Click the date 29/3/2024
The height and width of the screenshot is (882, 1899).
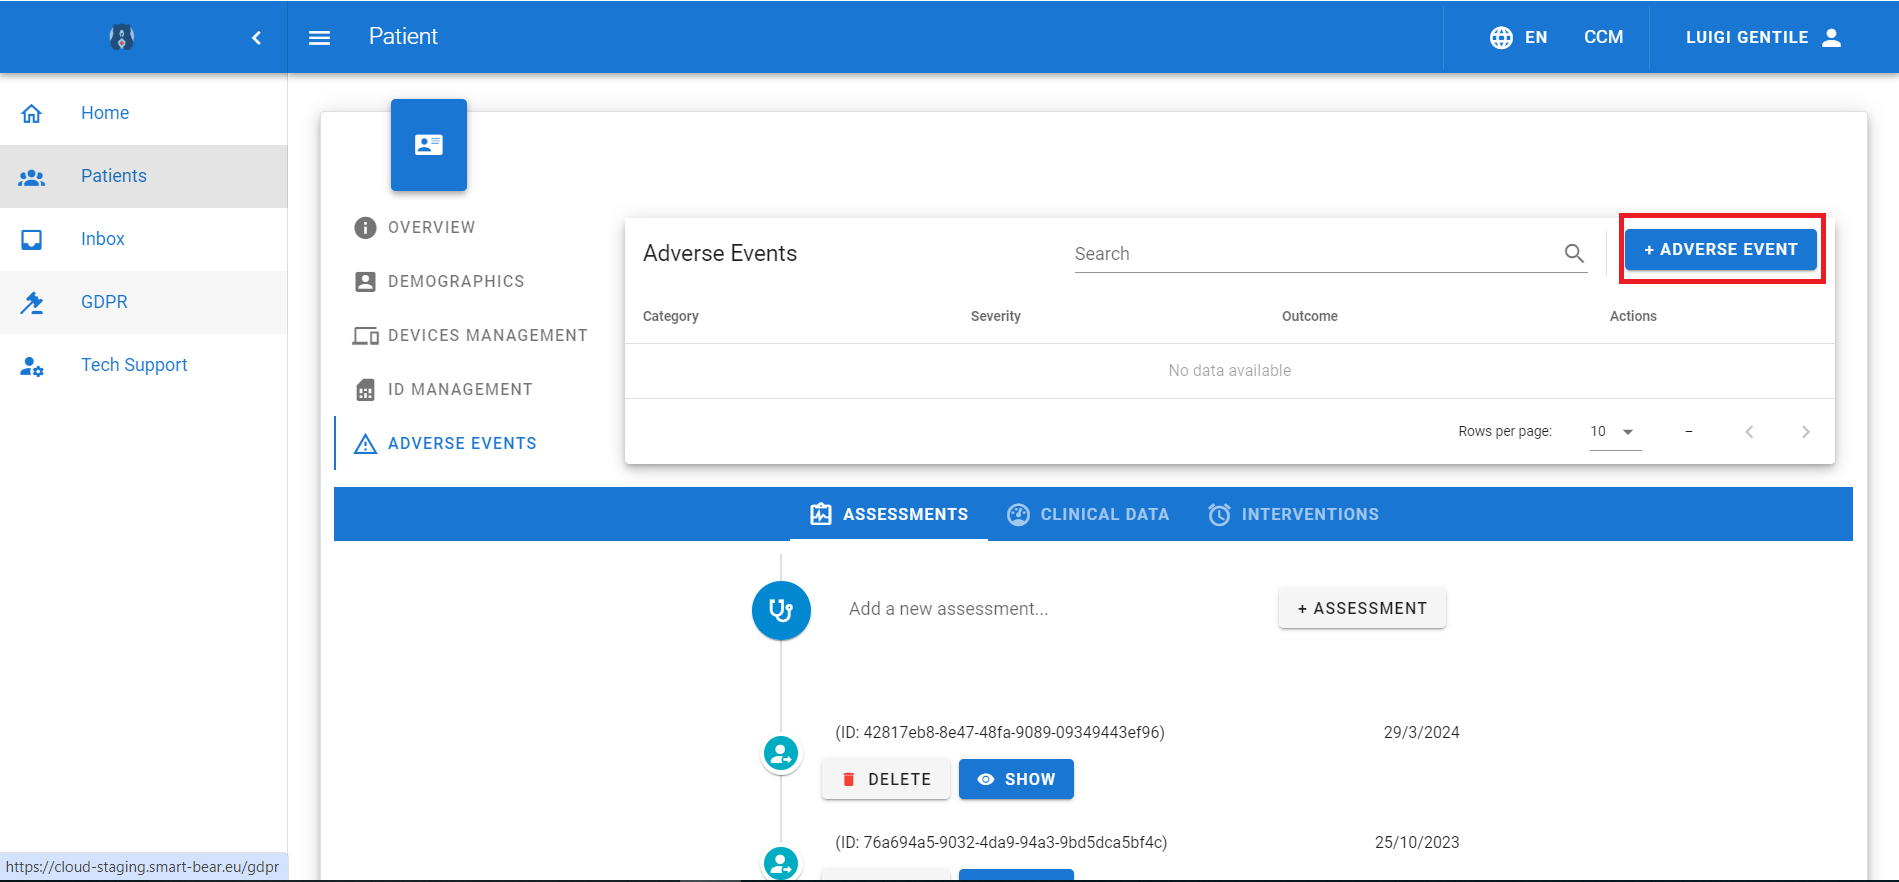click(x=1421, y=732)
